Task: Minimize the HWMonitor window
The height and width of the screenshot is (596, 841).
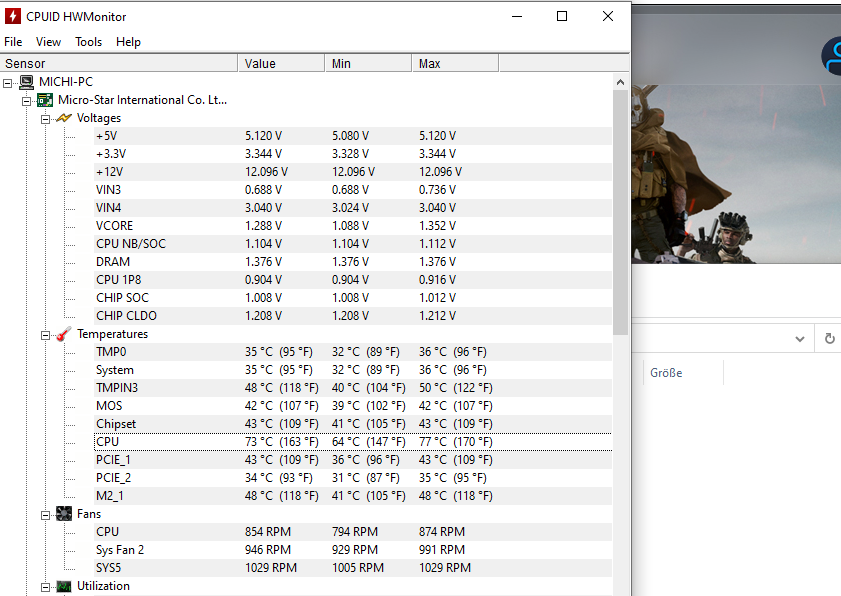Action: [x=517, y=17]
